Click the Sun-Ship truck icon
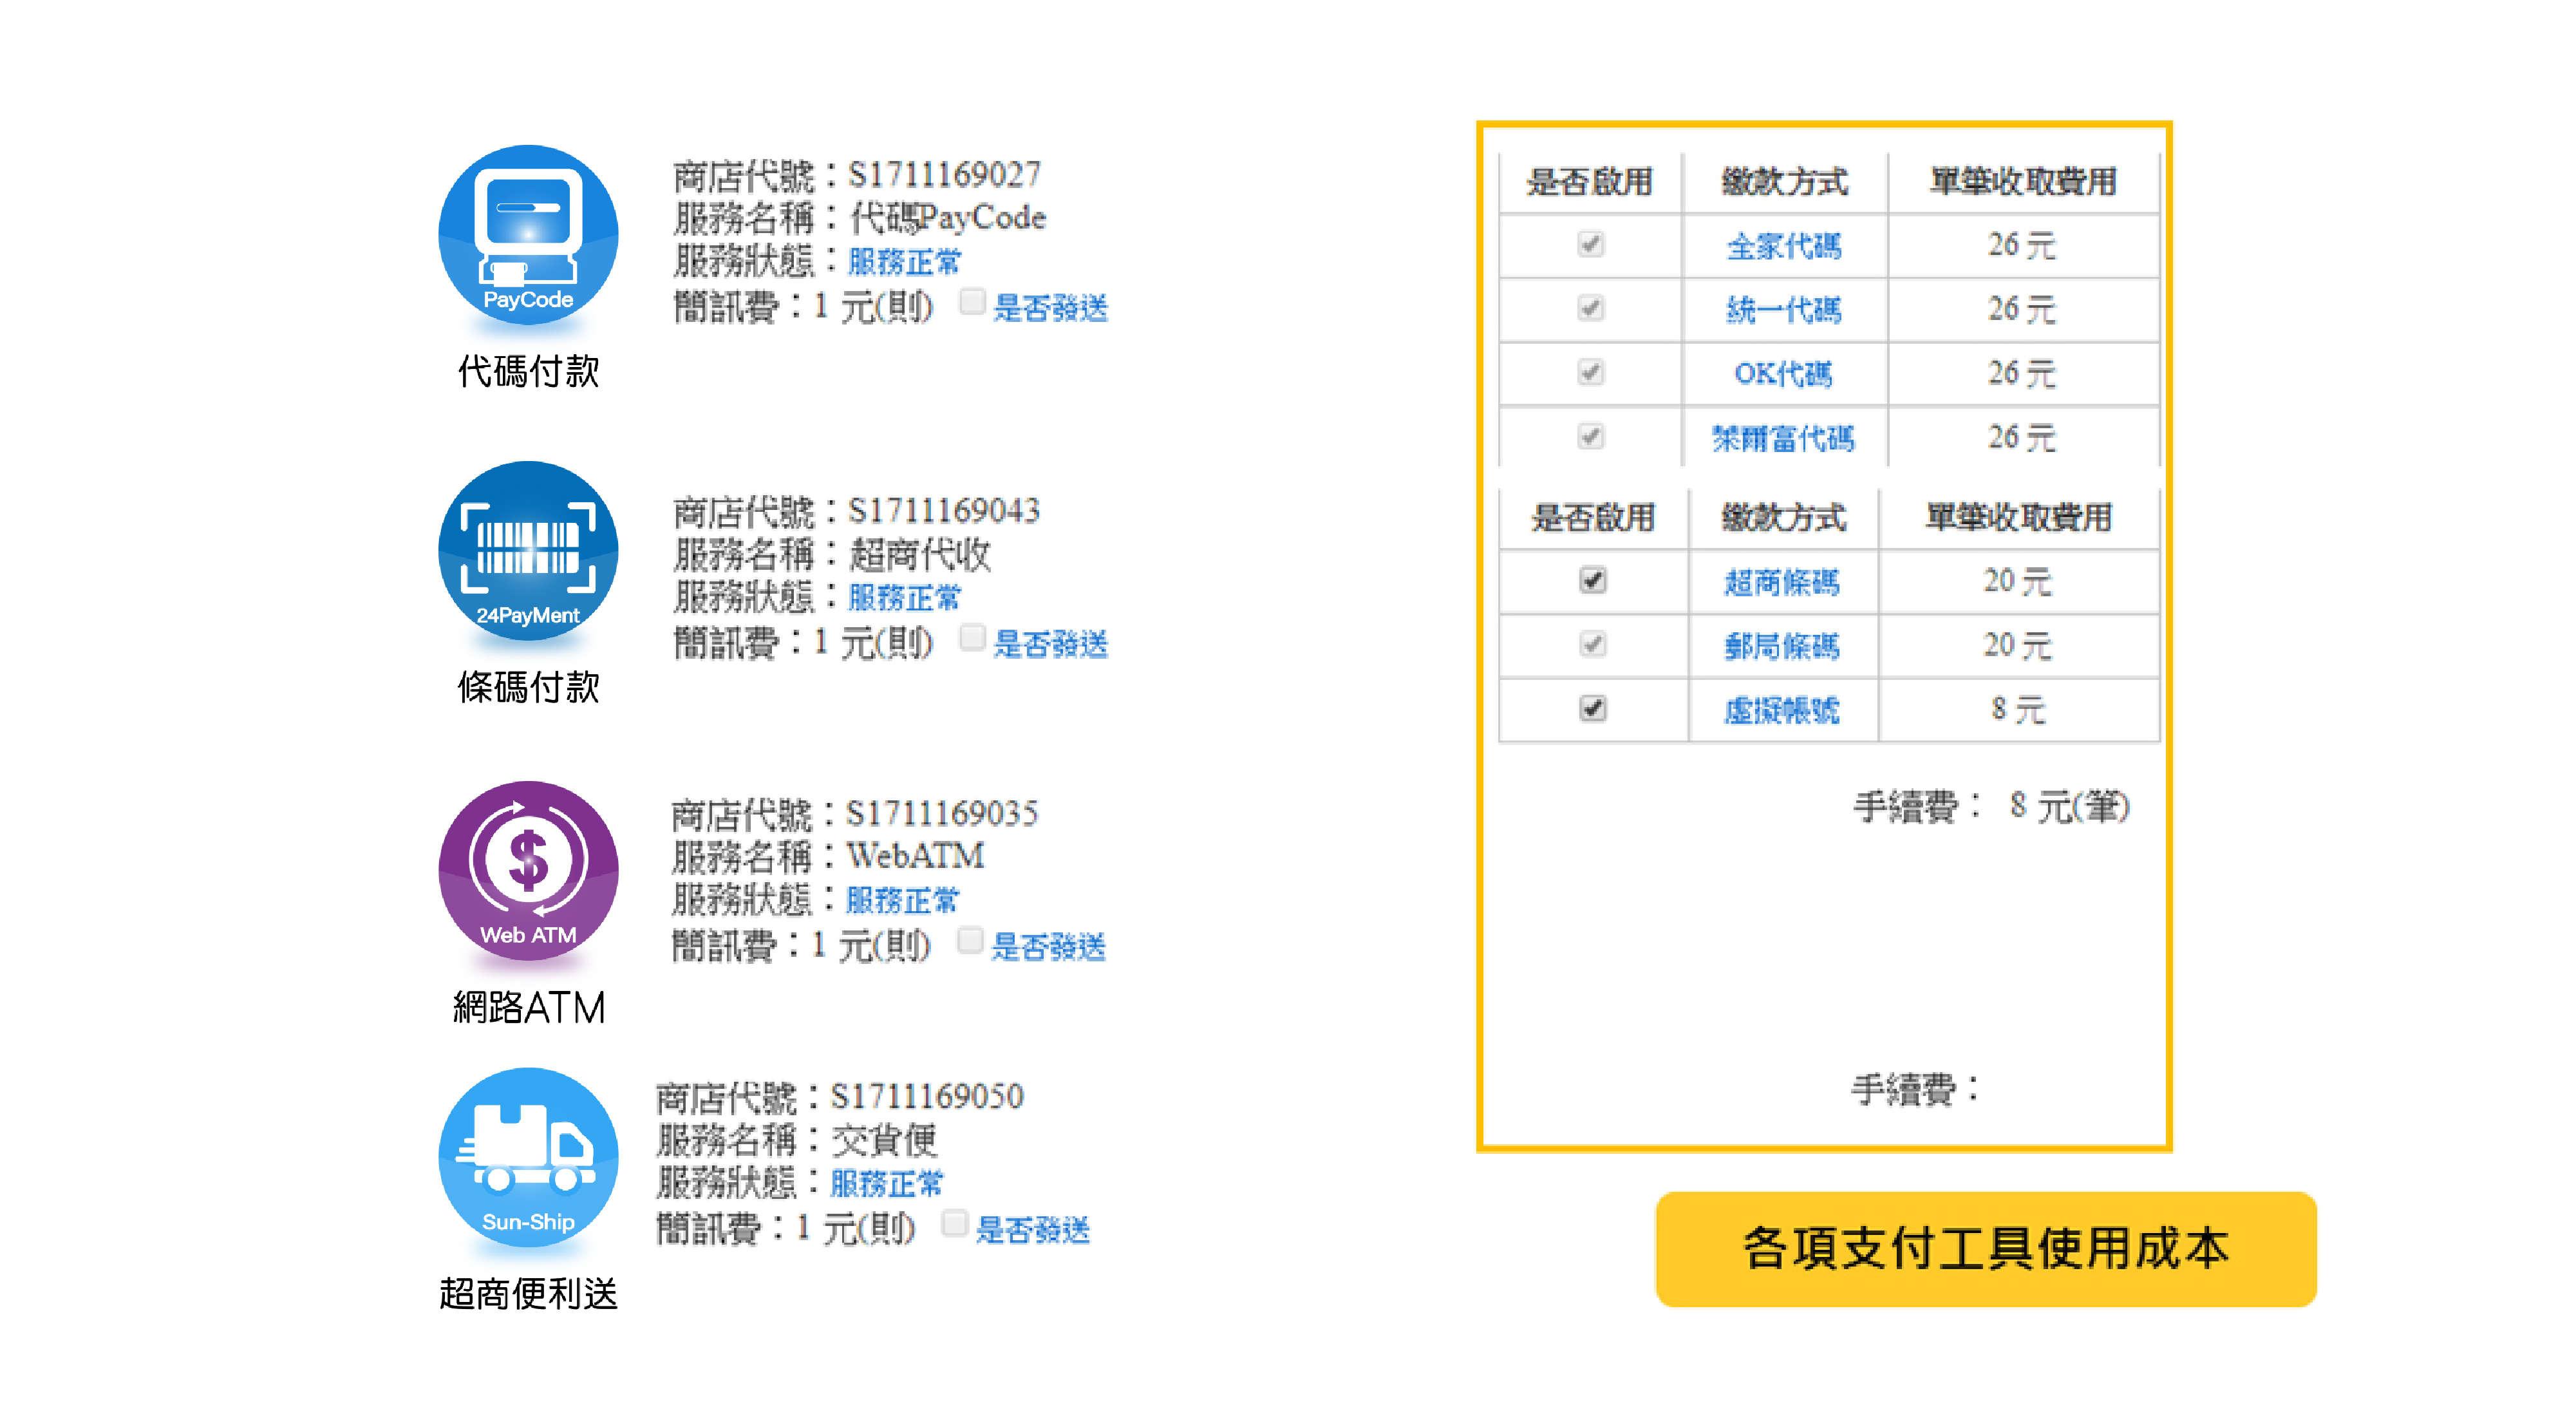 [x=528, y=1158]
